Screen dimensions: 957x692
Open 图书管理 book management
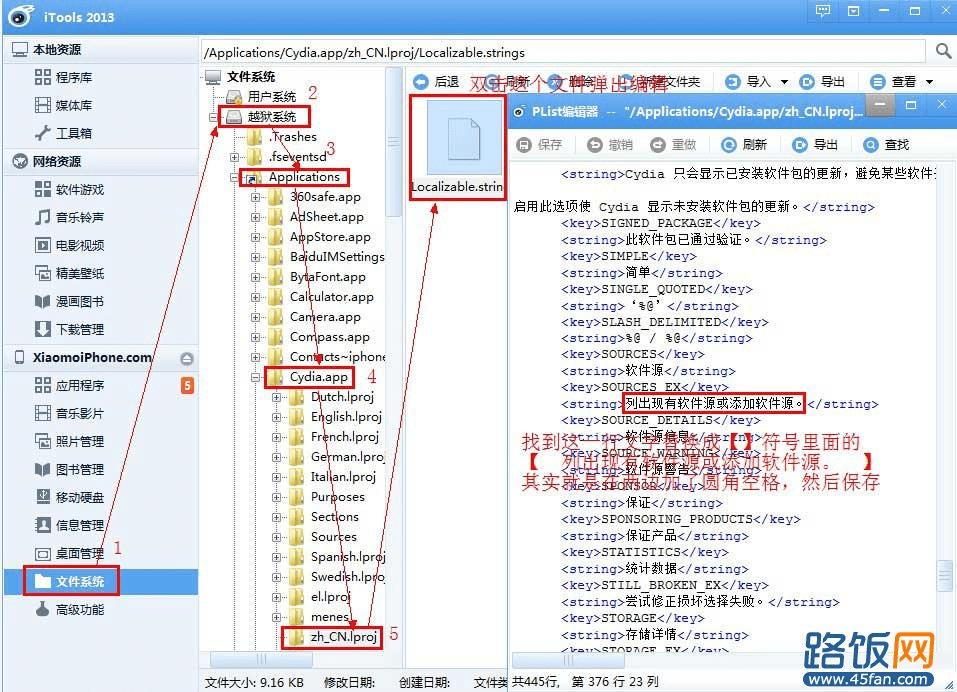pyautogui.click(x=70, y=469)
